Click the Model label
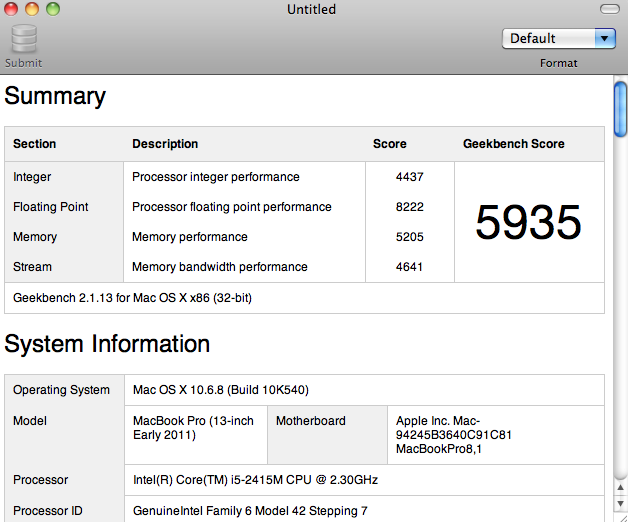 pyautogui.click(x=30, y=421)
